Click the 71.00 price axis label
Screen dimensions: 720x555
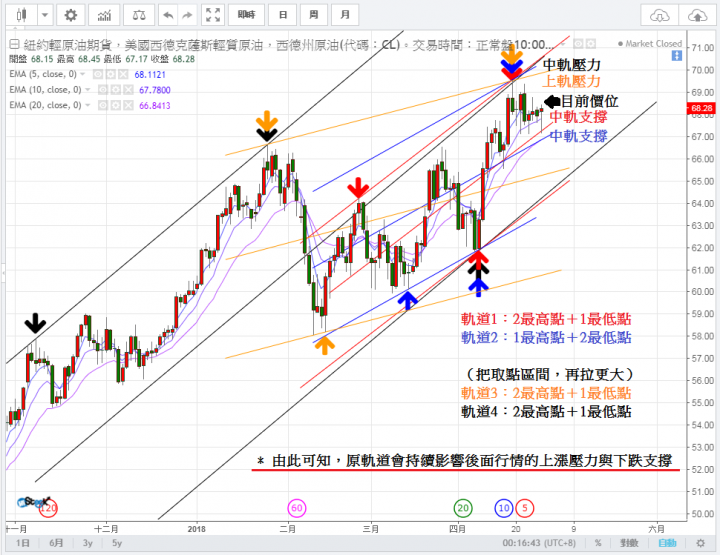tap(703, 48)
